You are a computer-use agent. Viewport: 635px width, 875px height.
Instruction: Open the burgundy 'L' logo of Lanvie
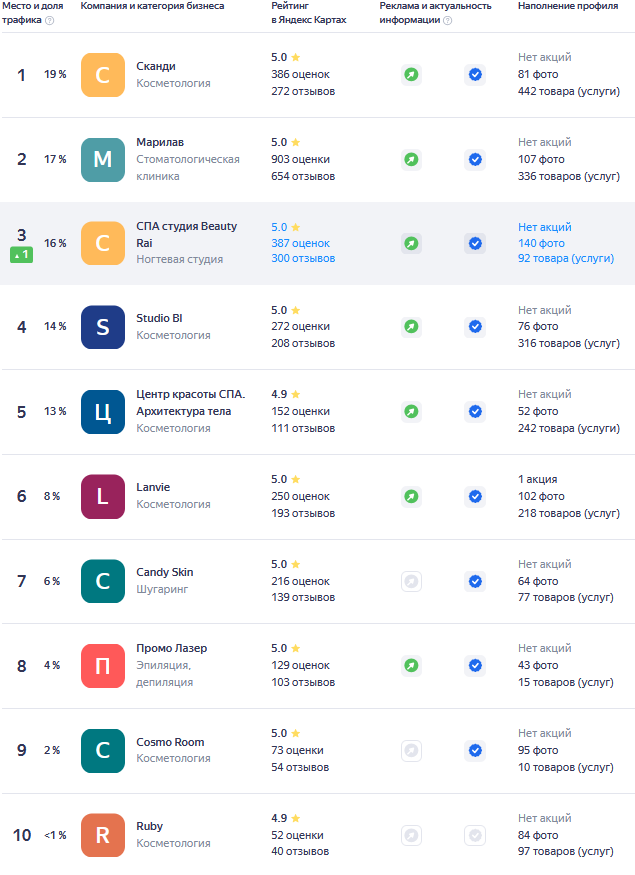coord(103,497)
